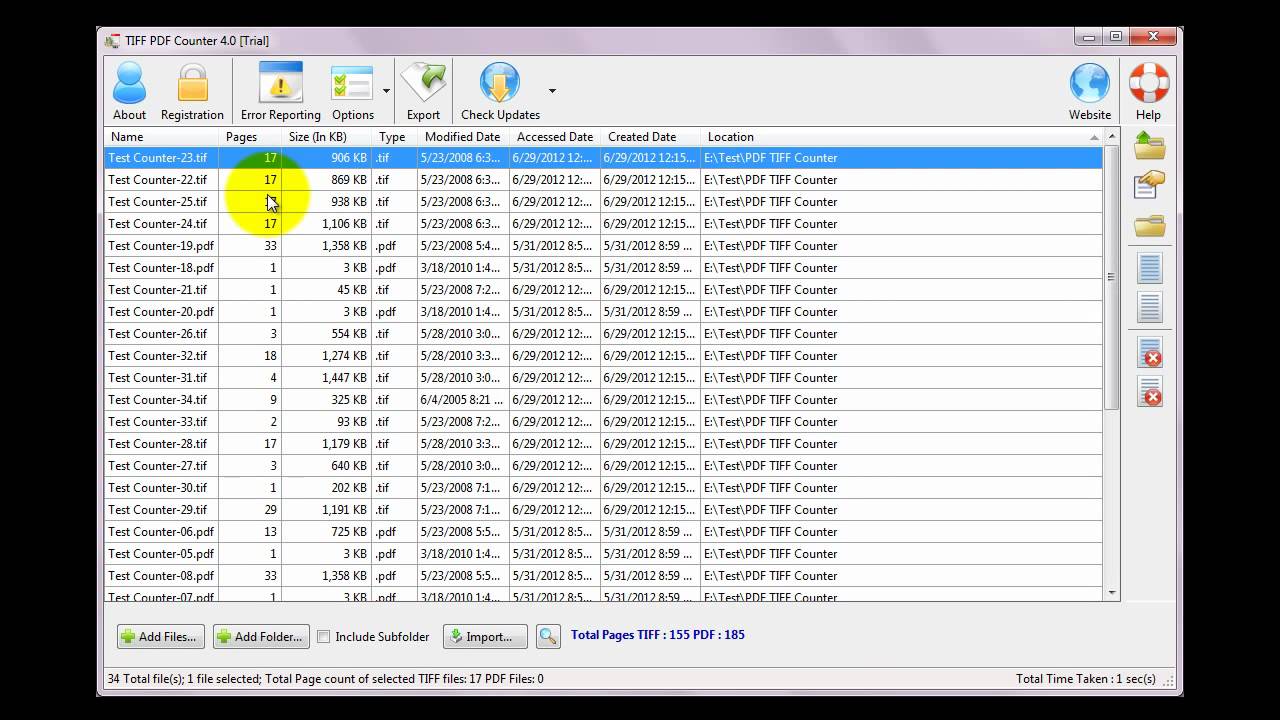Sort by the Pages column header

250,137
